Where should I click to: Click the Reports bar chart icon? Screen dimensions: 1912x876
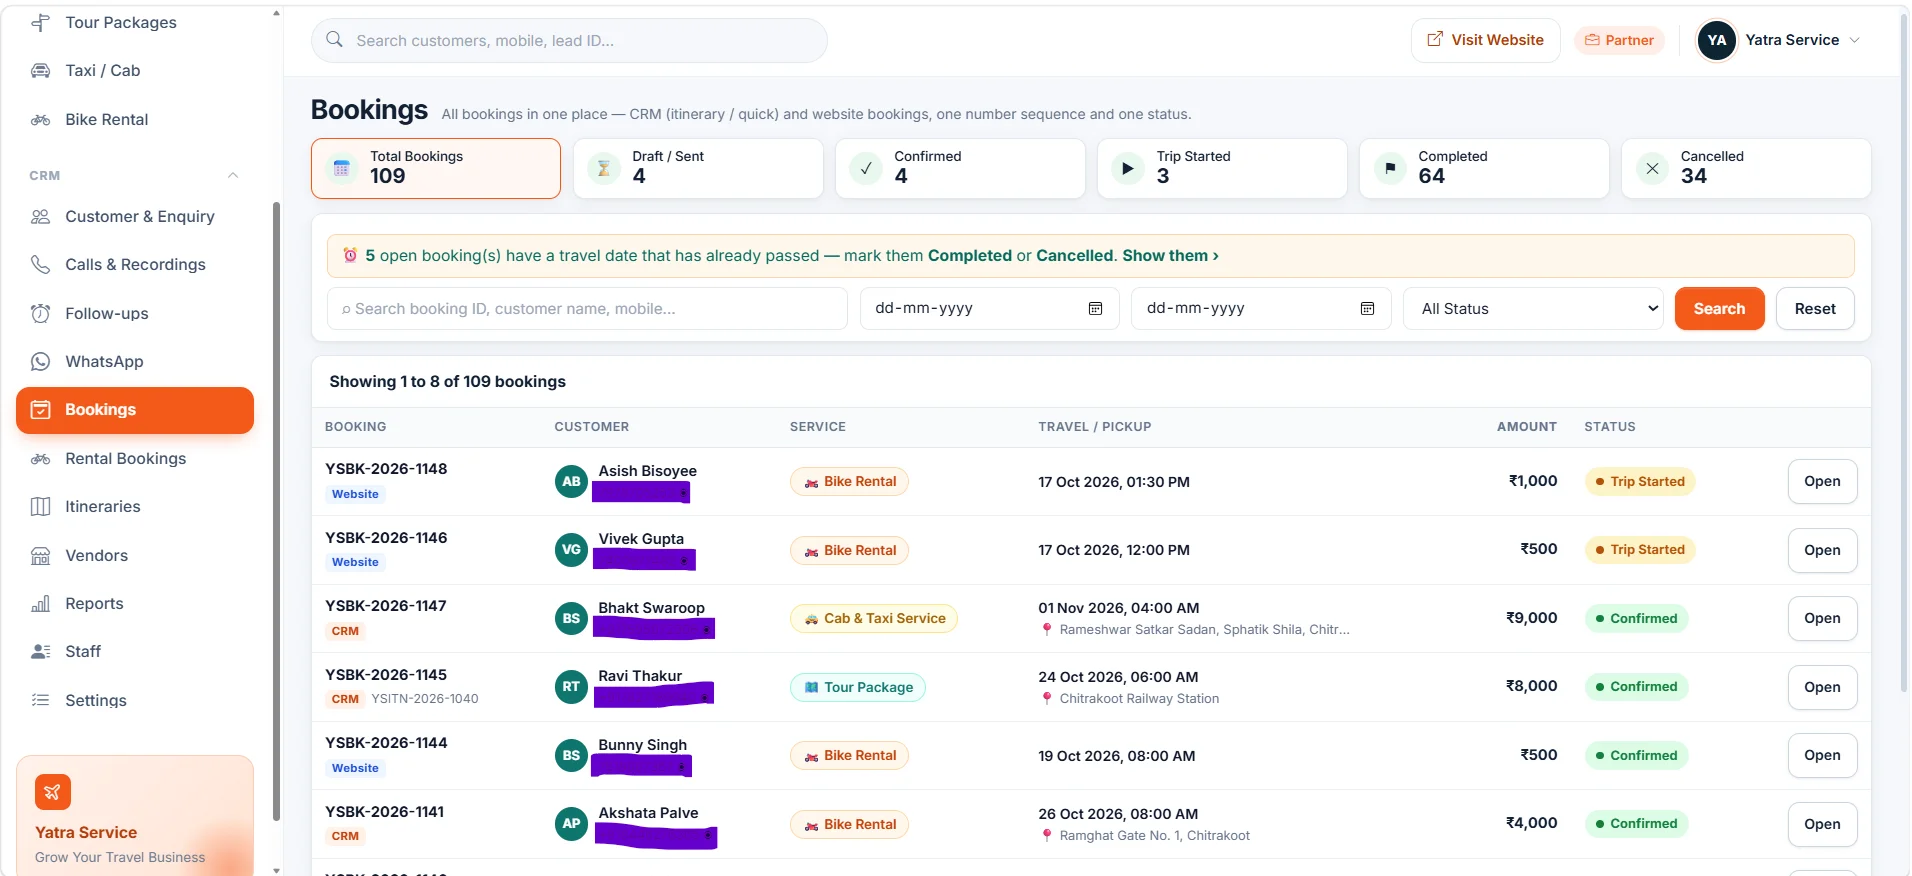[x=40, y=603]
